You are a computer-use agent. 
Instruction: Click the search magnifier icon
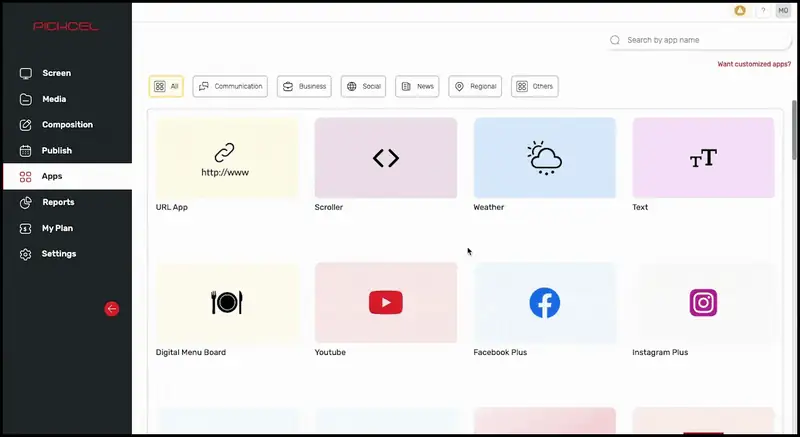(615, 40)
